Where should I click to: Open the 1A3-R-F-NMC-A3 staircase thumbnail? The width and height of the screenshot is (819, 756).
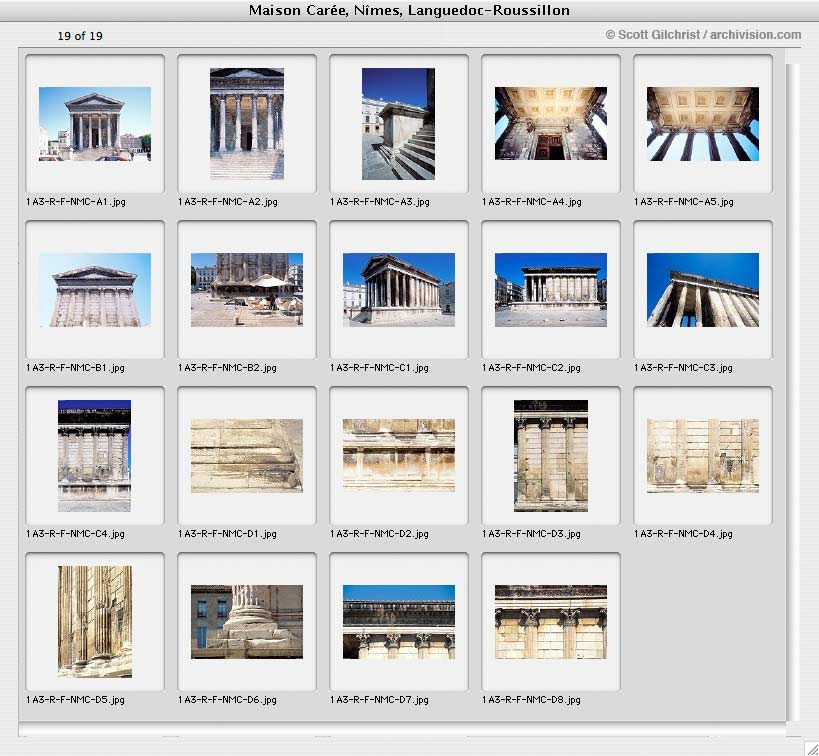[x=398, y=124]
